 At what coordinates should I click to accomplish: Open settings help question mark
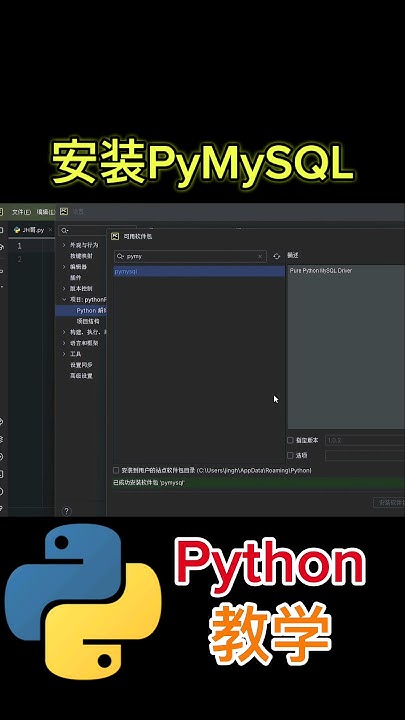pyautogui.click(x=67, y=511)
